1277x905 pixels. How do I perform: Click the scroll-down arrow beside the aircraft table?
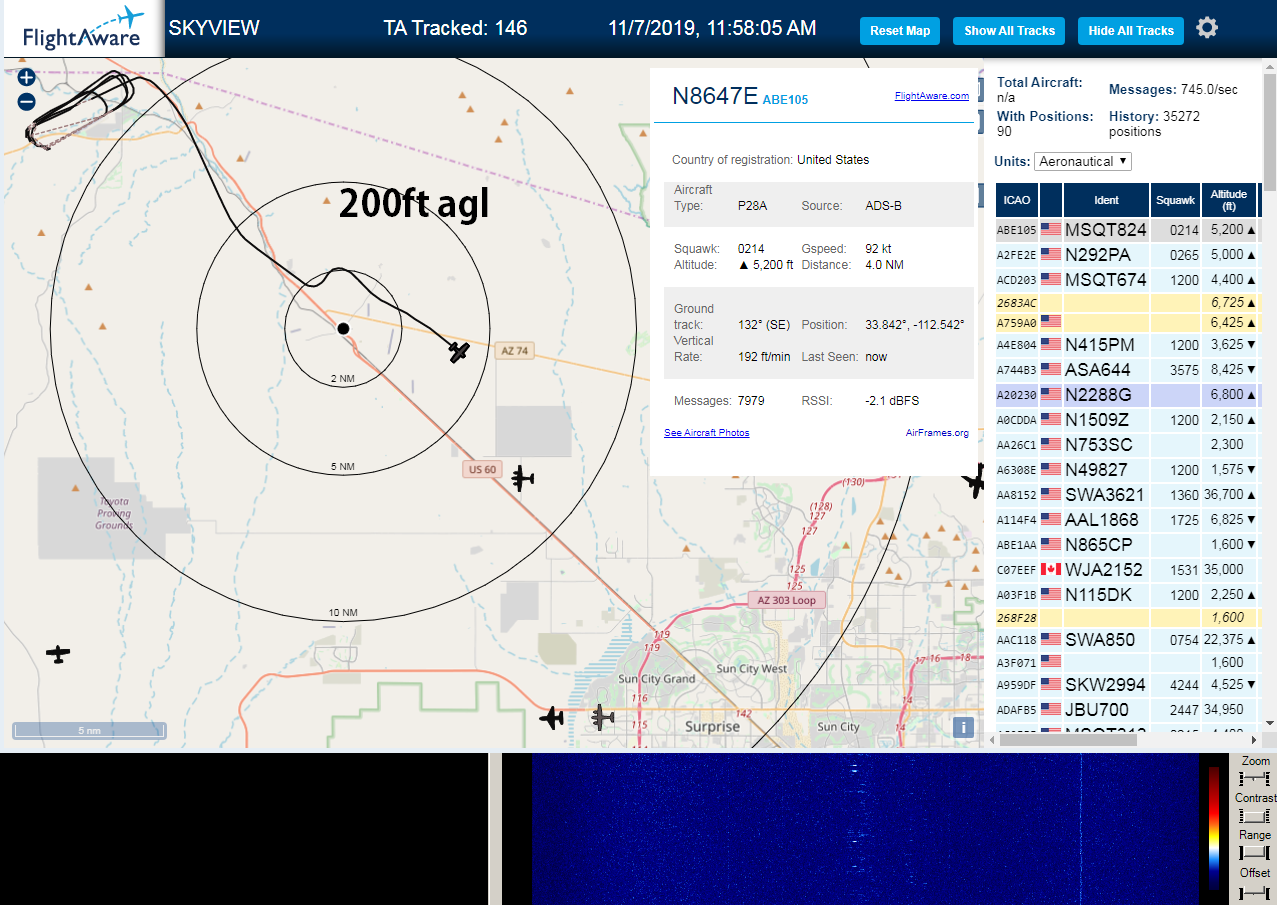tap(1270, 723)
